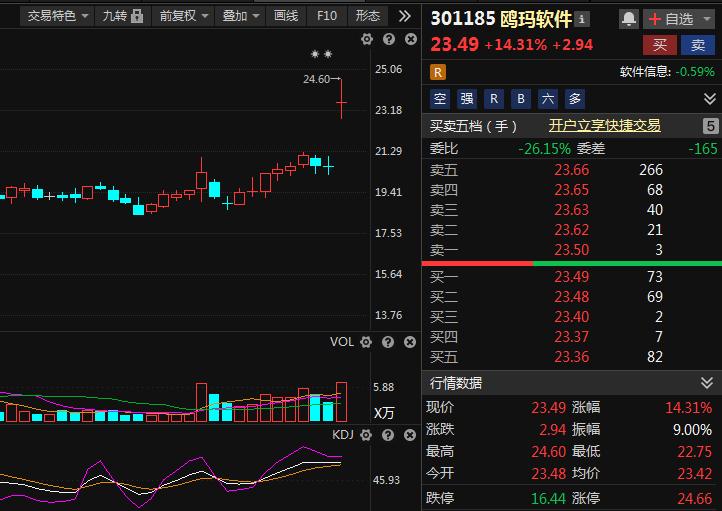This screenshot has width=722, height=511.
Task: Open KDJ indicator help icon
Action: 388,435
